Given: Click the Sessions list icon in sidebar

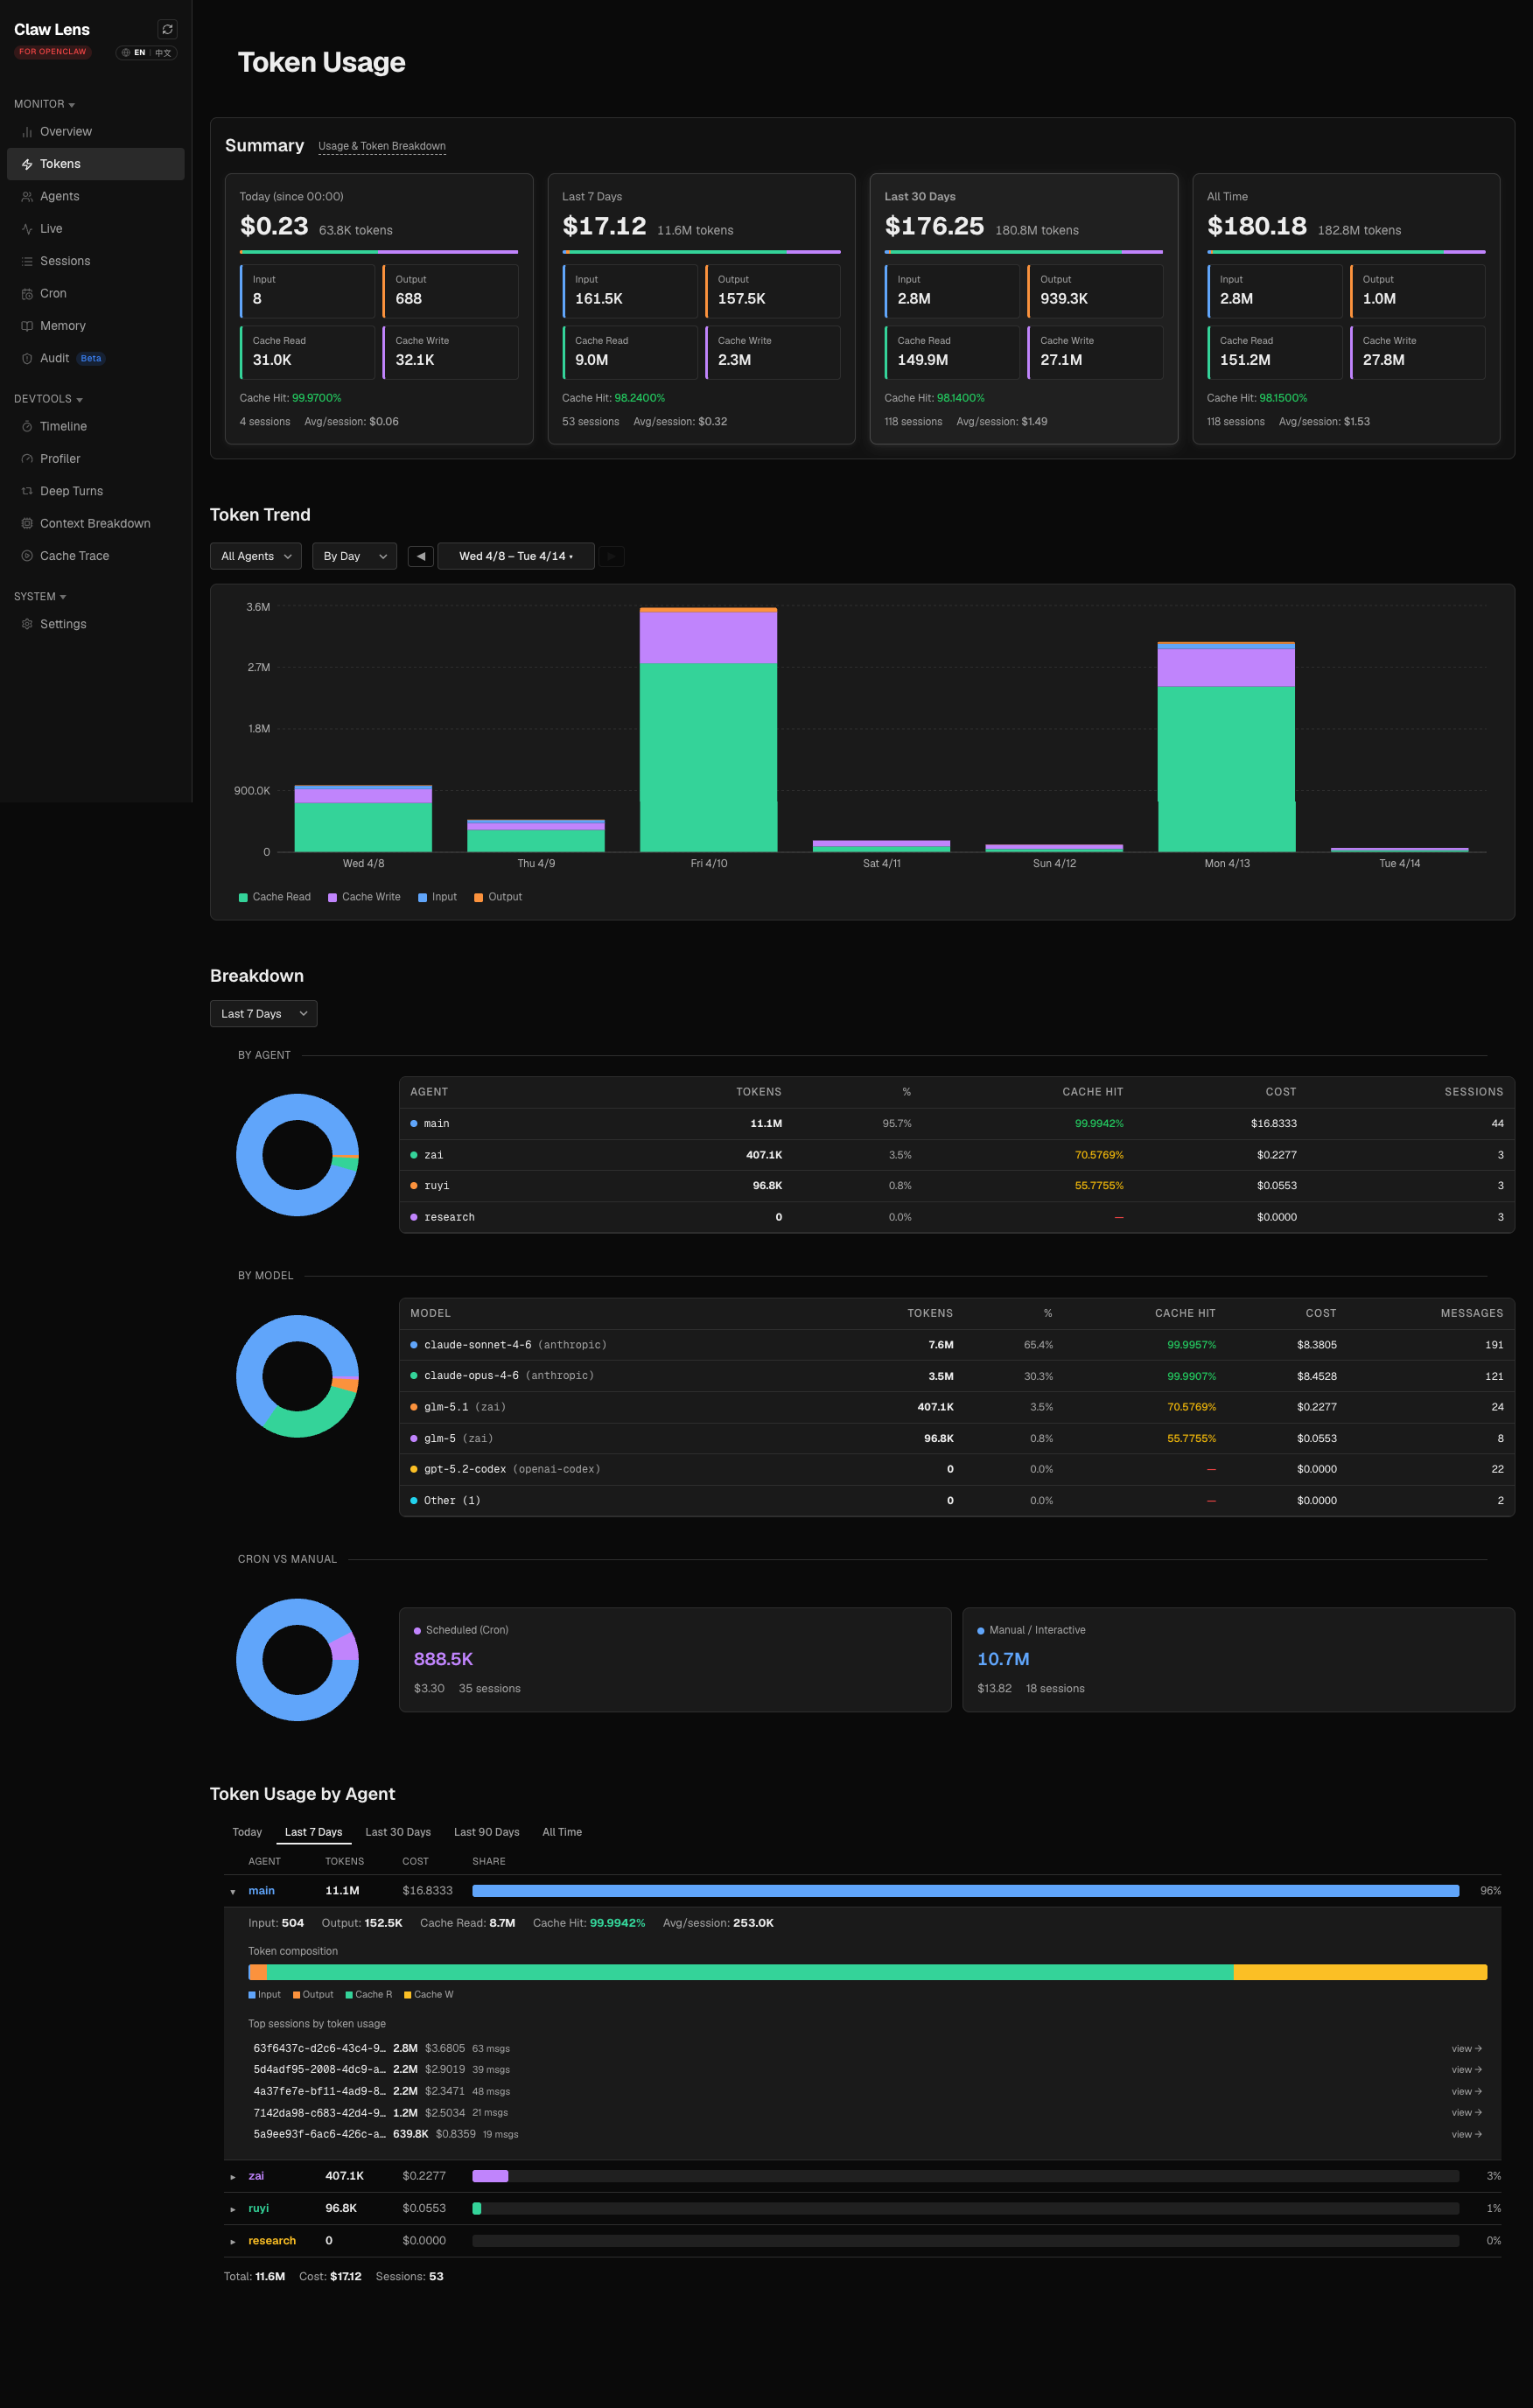Looking at the screenshot, I should (x=27, y=261).
